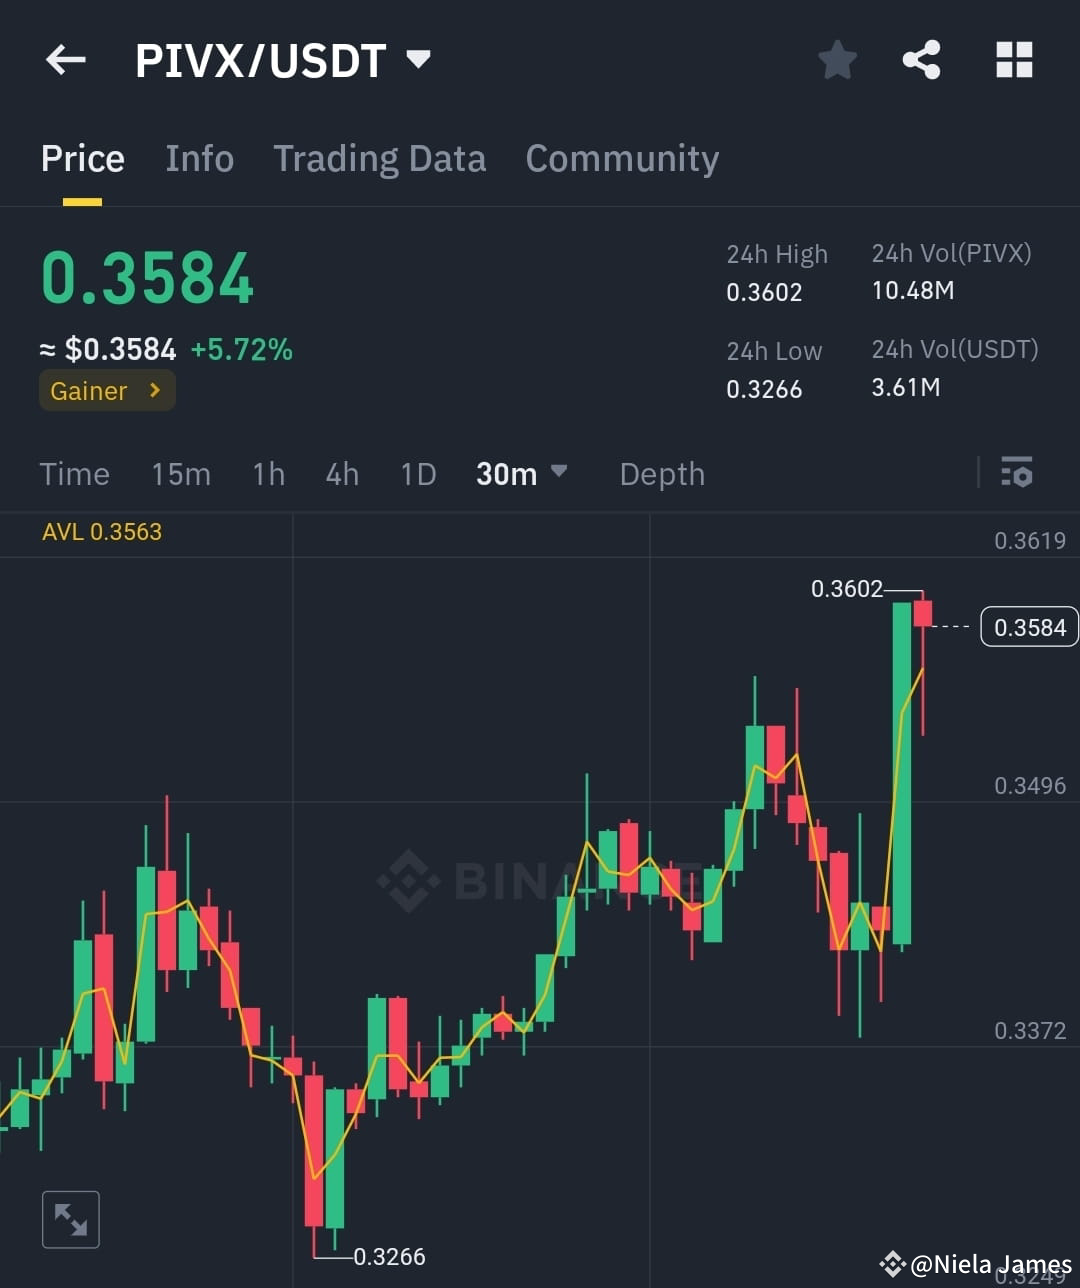
Task: Tap the Niela James watermark diamond icon
Action: (x=893, y=1263)
